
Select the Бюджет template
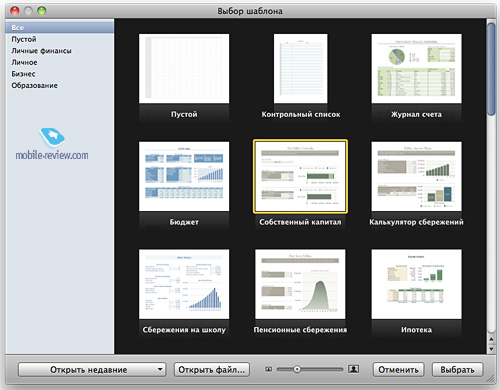[x=184, y=176]
